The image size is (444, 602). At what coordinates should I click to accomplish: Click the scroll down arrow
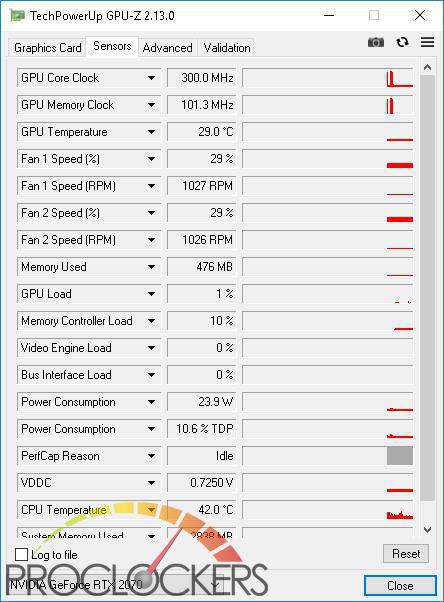tap(427, 529)
